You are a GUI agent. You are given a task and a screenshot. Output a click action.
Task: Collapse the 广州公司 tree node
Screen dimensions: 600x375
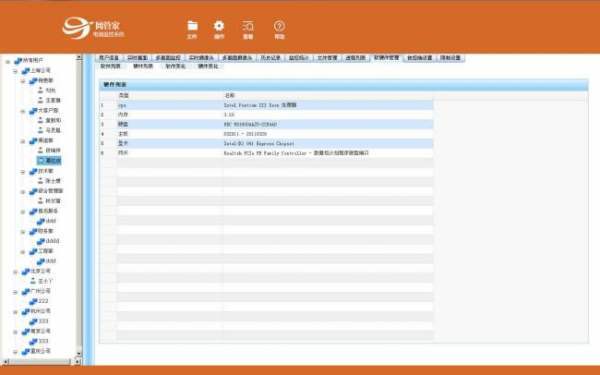tap(15, 292)
